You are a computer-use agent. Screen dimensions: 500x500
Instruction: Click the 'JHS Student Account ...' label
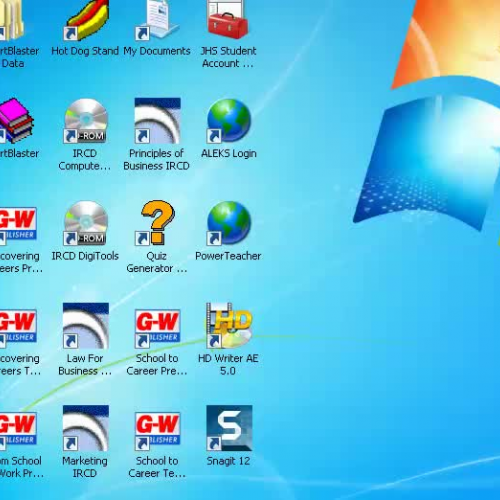coord(228,57)
